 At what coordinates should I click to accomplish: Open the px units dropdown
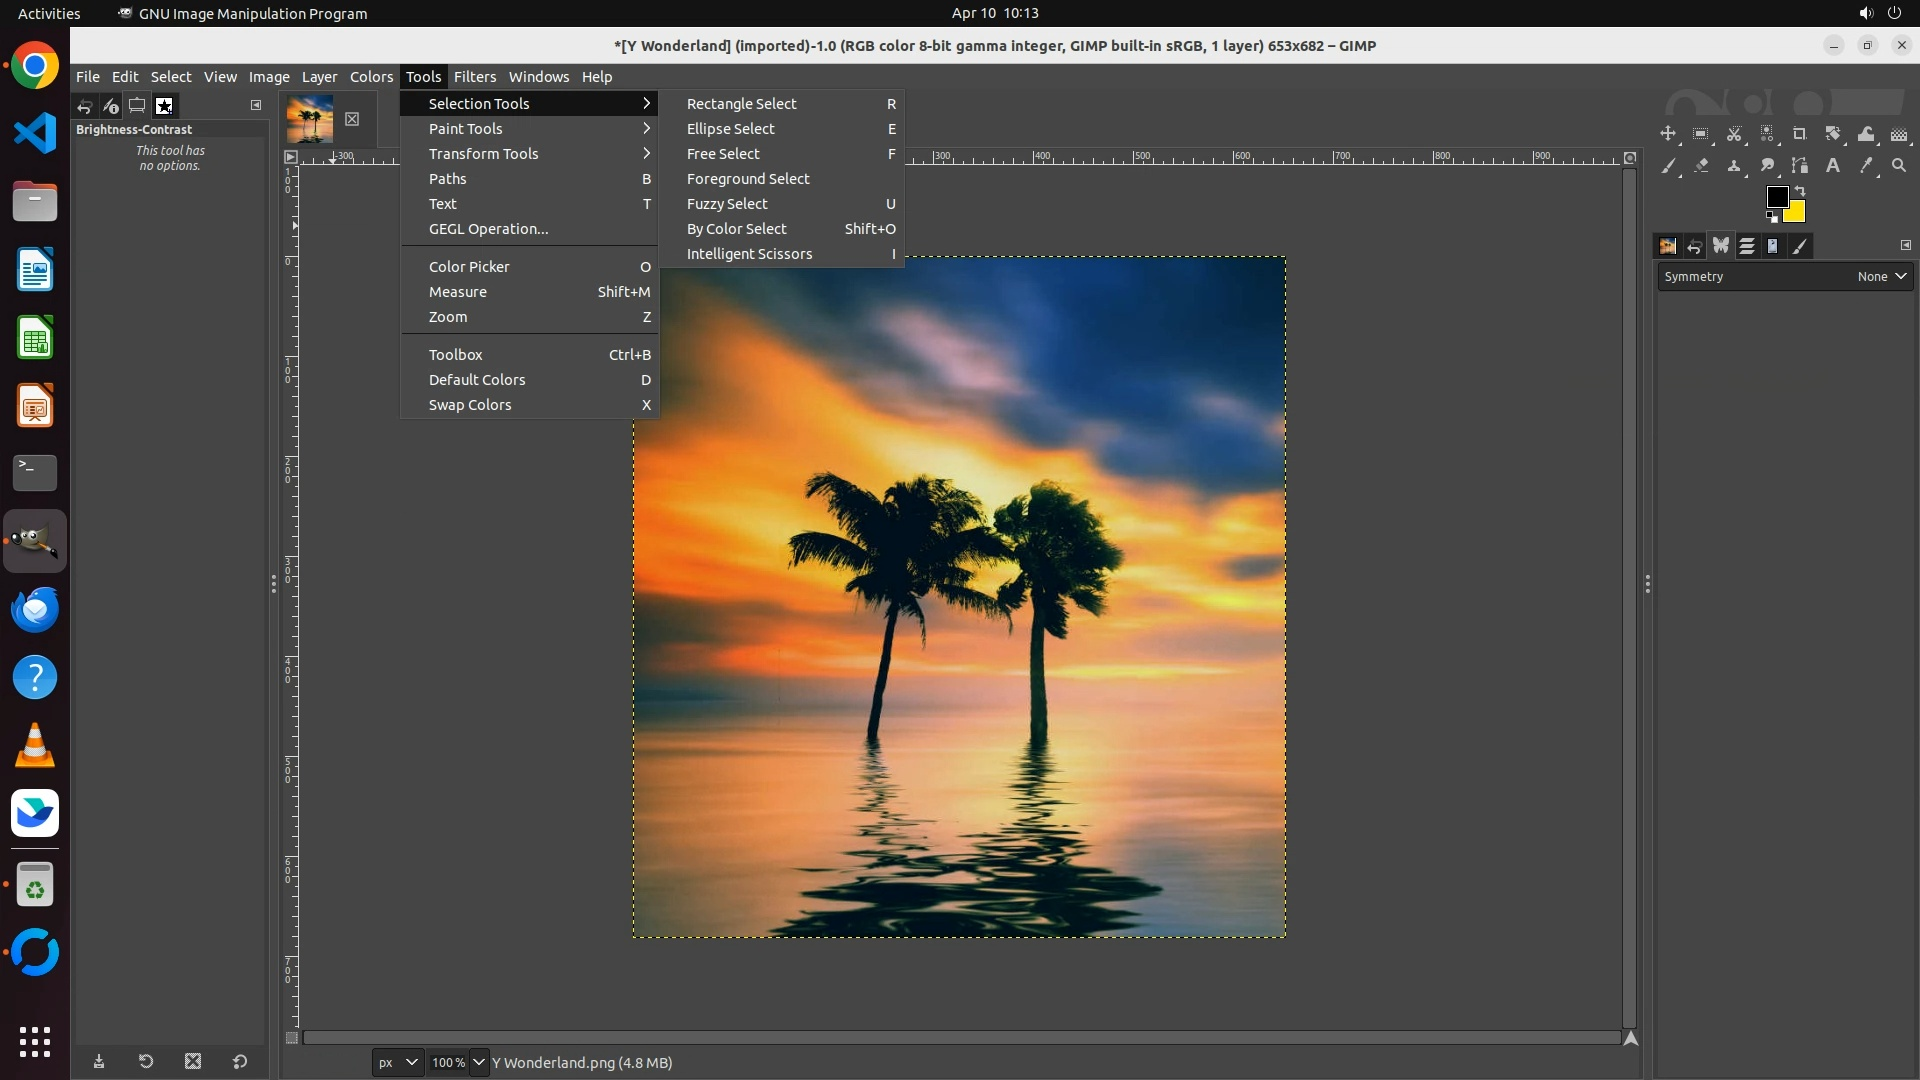[398, 1062]
